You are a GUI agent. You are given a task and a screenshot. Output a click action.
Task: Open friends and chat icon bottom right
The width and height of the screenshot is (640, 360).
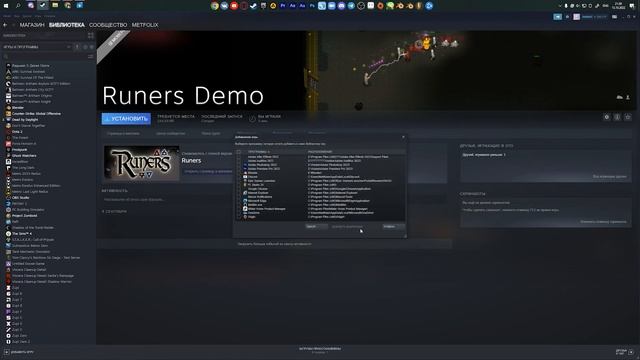pyautogui.click(x=631, y=352)
